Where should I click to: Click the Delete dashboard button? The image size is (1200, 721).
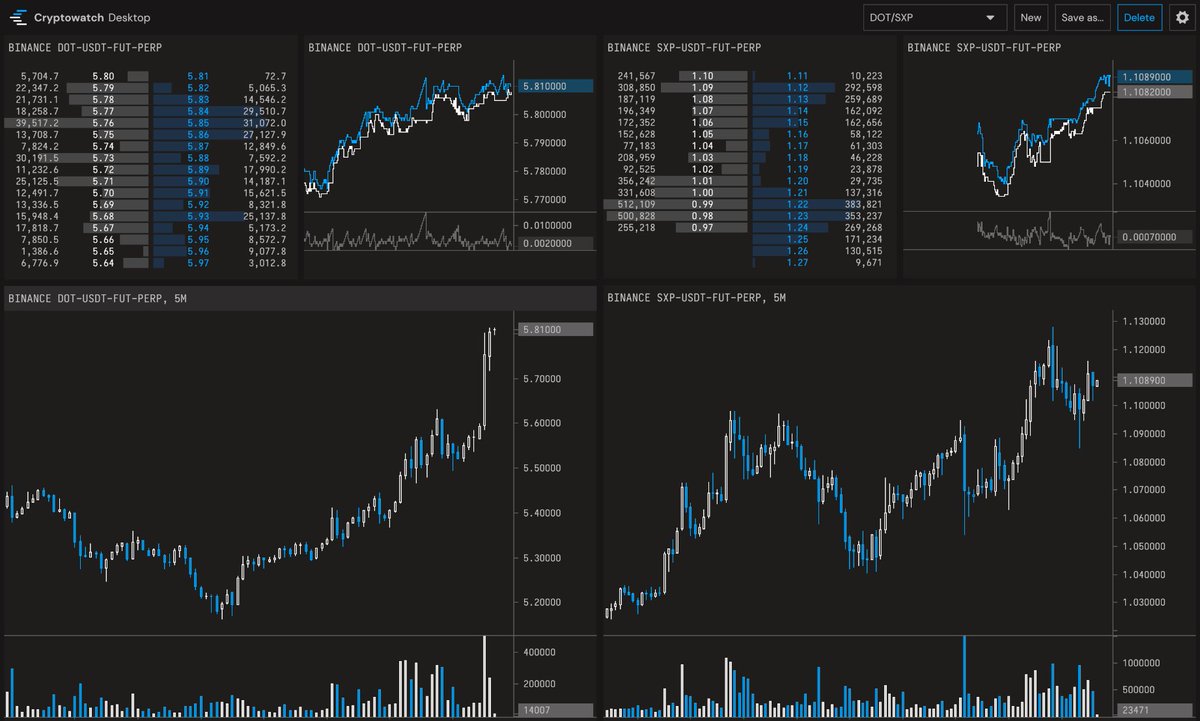(x=1140, y=17)
